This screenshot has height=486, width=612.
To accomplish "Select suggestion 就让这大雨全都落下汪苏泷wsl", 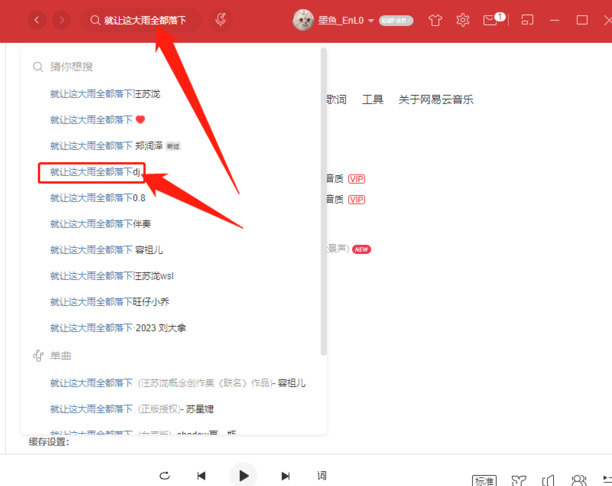I will coord(112,276).
